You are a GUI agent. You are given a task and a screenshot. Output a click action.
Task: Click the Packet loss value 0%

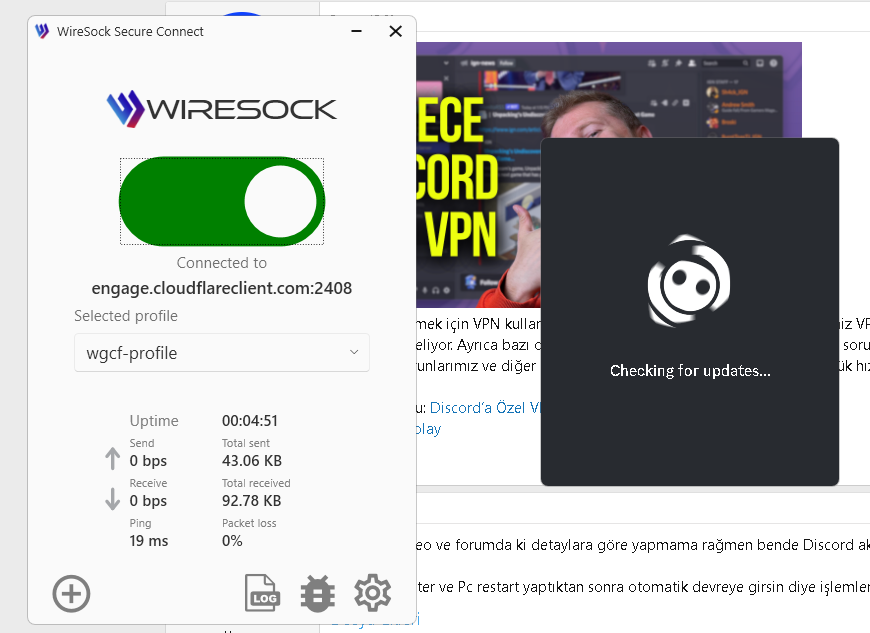click(232, 540)
